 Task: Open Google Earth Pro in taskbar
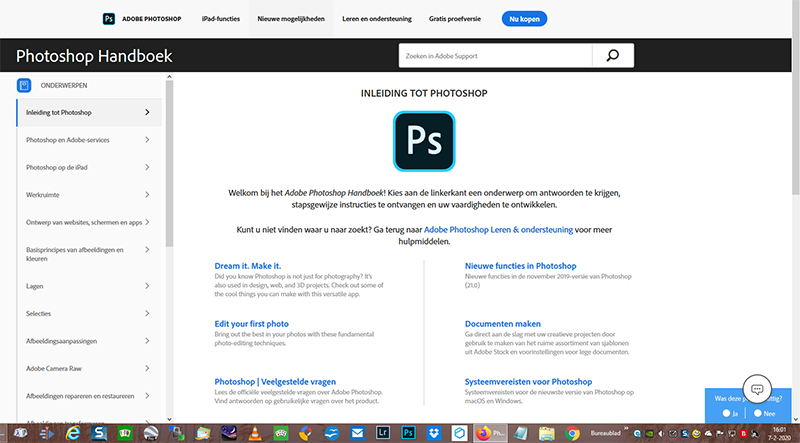point(151,433)
